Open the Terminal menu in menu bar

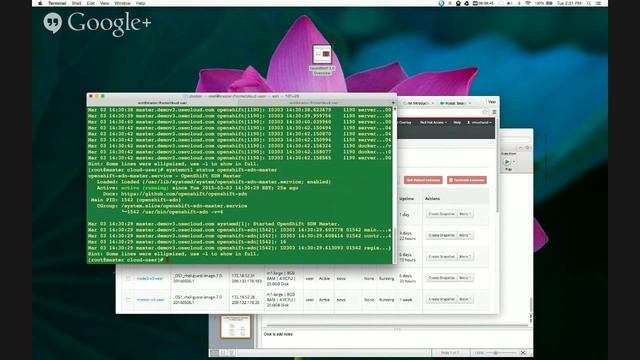pos(57,3)
